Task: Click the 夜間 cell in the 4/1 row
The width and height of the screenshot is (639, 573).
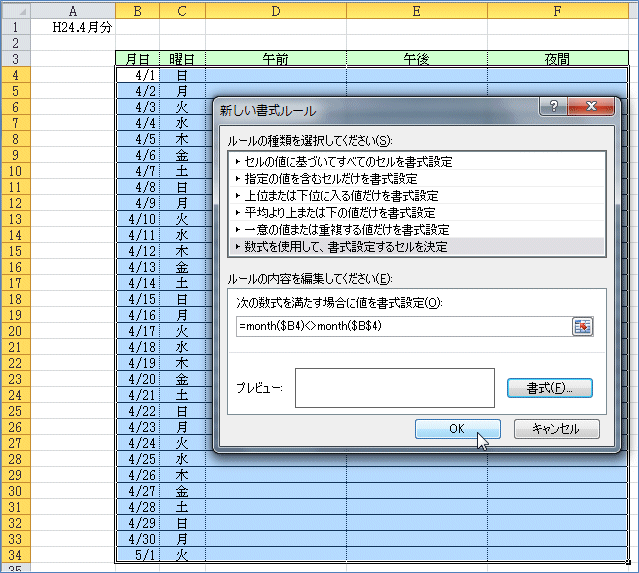Action: 557,75
